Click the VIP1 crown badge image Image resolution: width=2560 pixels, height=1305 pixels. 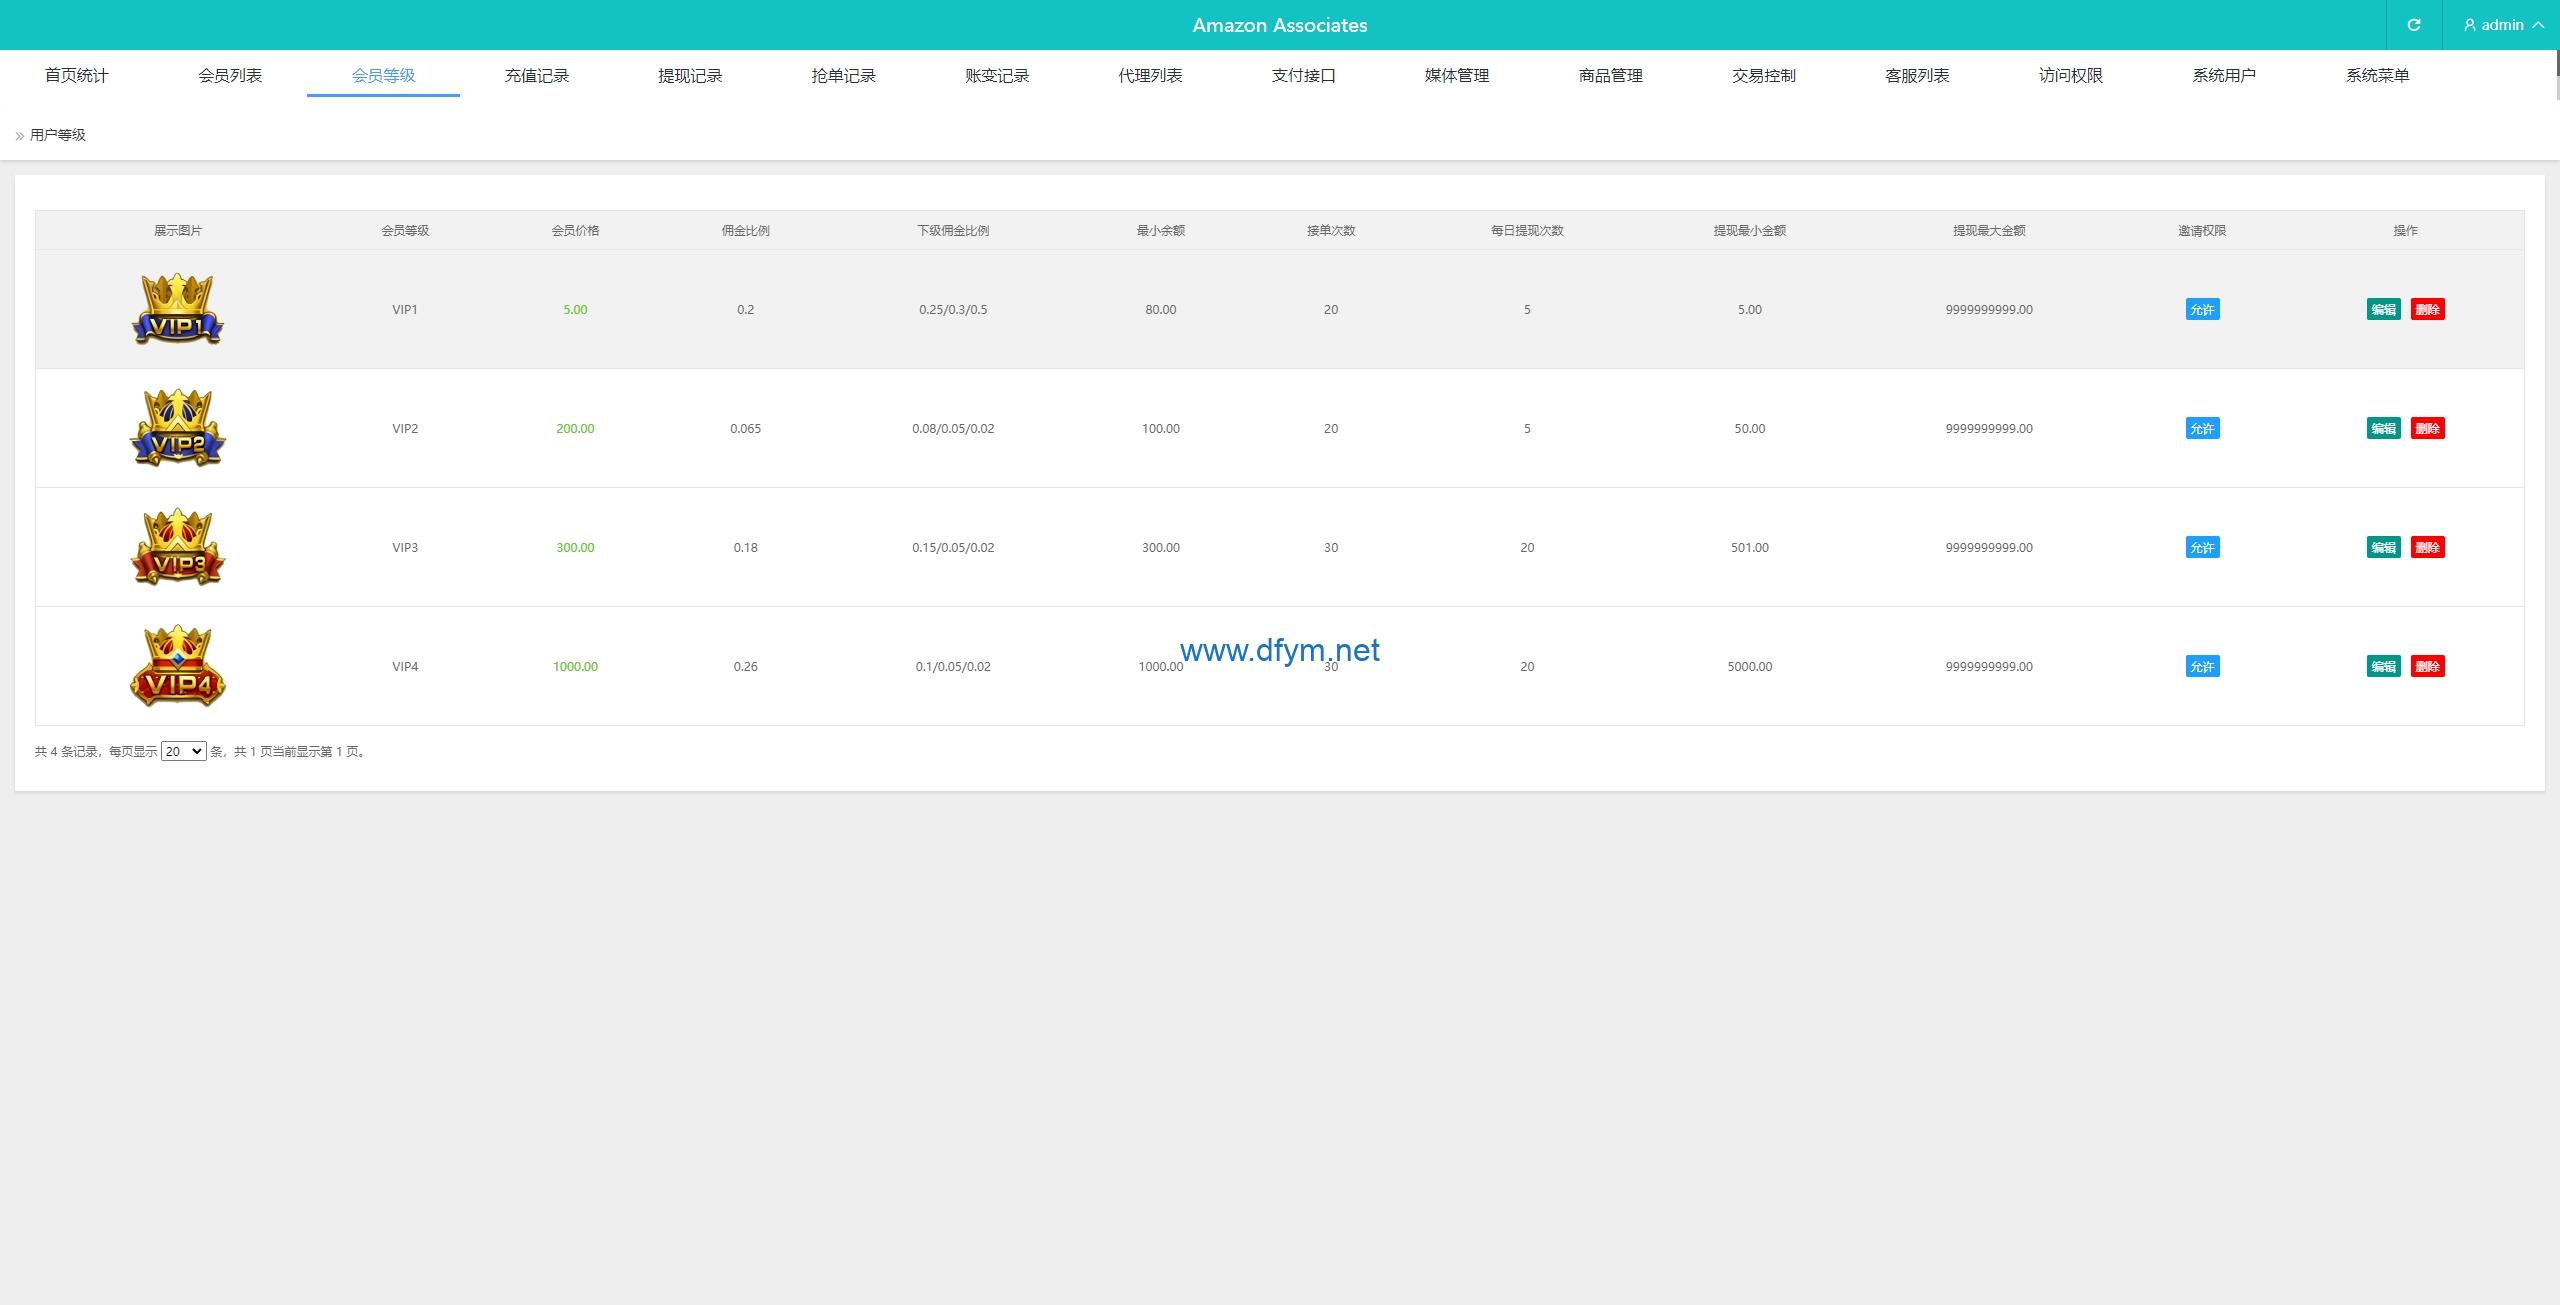point(178,309)
